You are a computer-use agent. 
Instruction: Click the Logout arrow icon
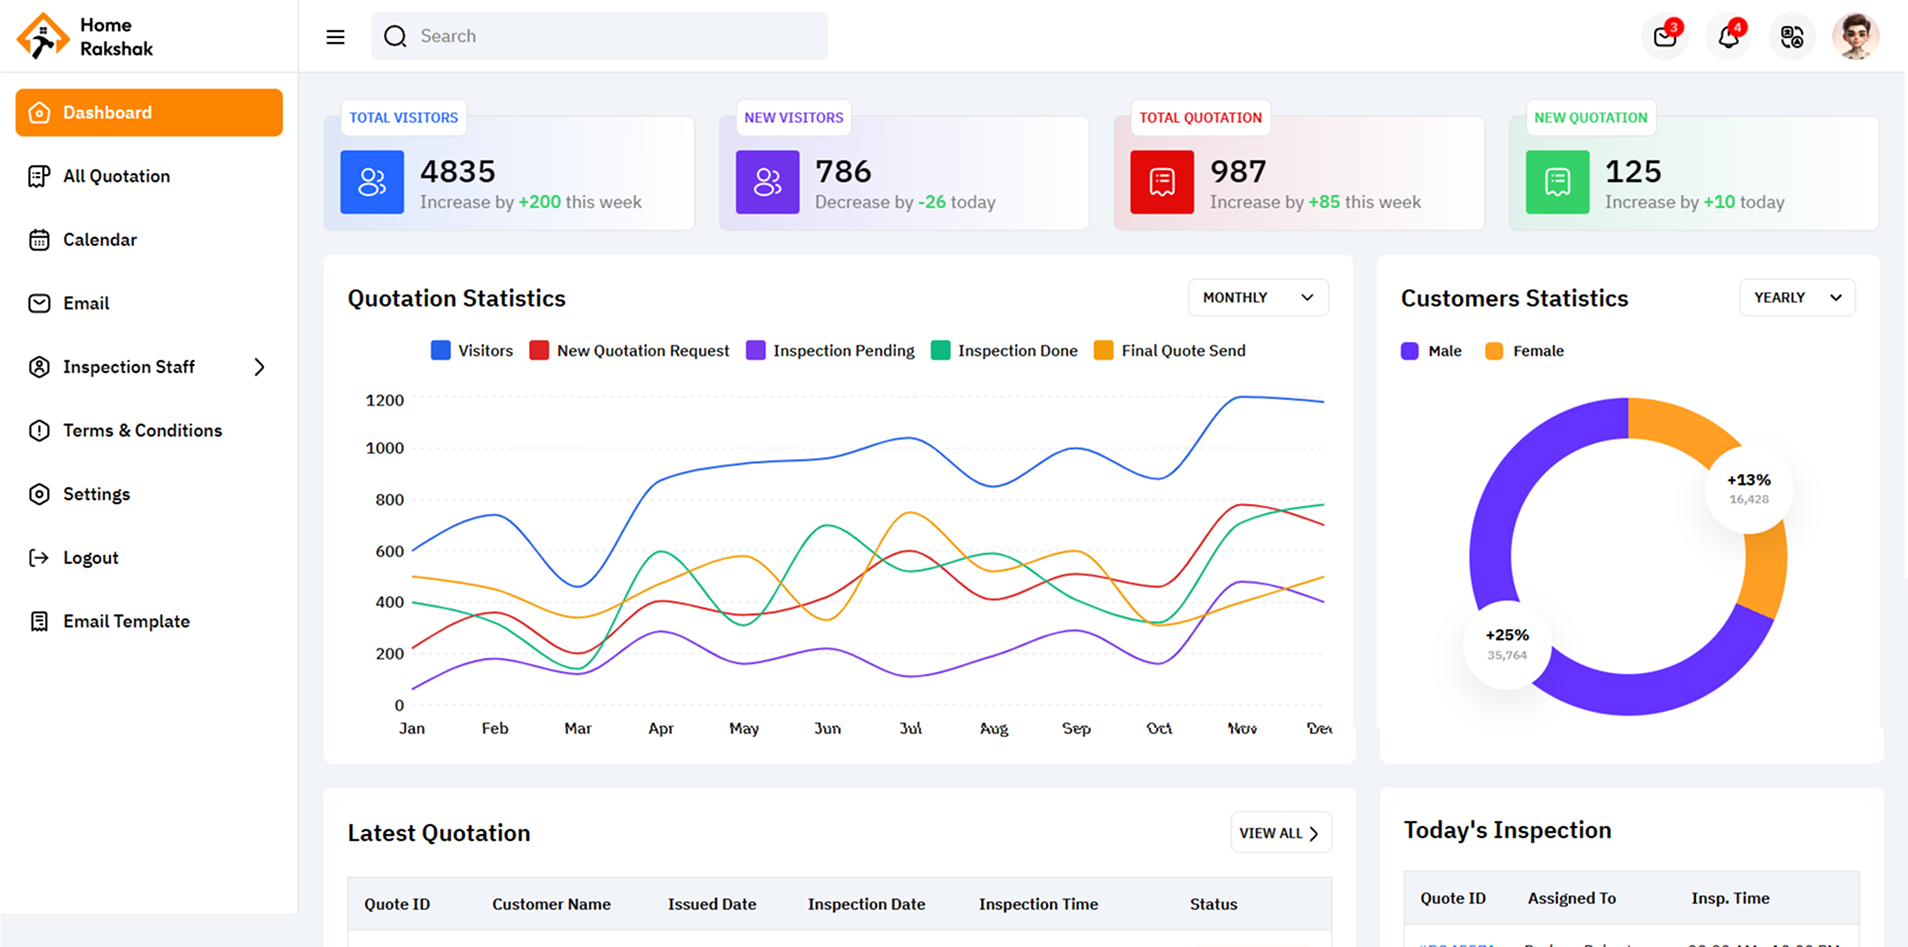pyautogui.click(x=39, y=558)
